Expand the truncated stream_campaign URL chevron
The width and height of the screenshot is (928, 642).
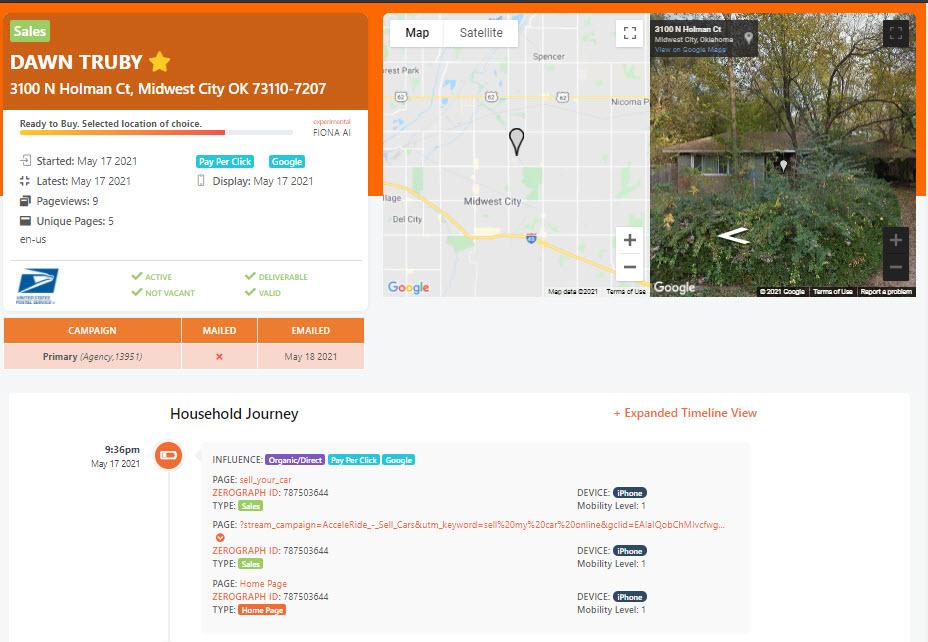(x=220, y=537)
